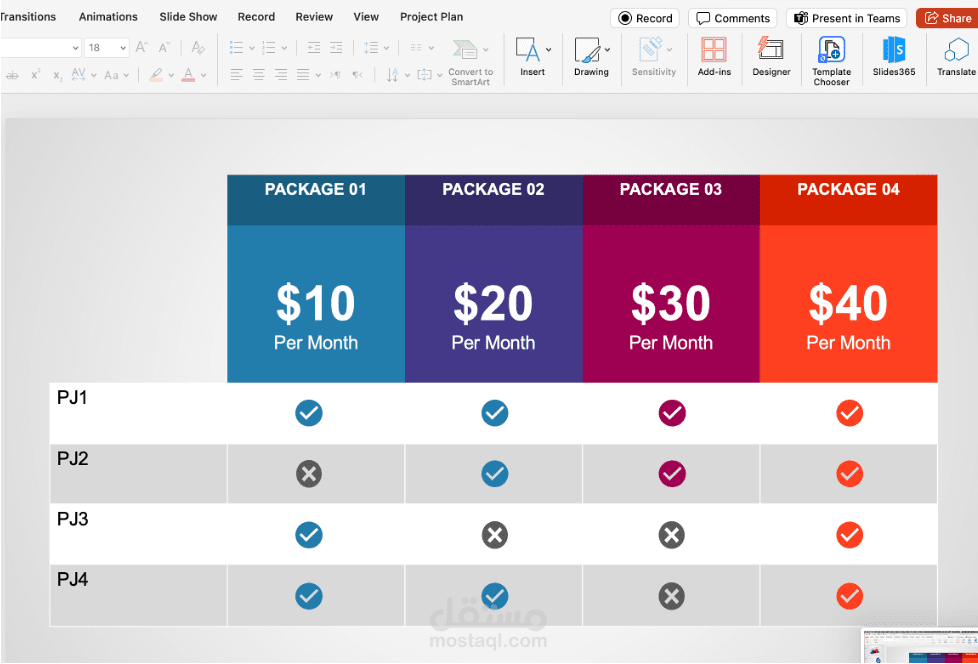Image resolution: width=978 pixels, height=664 pixels.
Task: Open the line spacing options
Action: pyautogui.click(x=371, y=47)
